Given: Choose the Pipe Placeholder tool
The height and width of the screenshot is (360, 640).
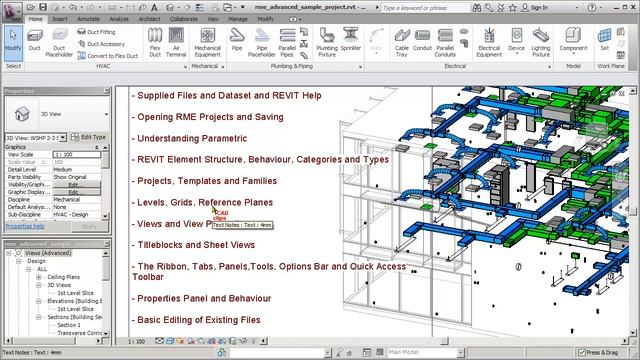Looking at the screenshot, I should click(x=262, y=42).
